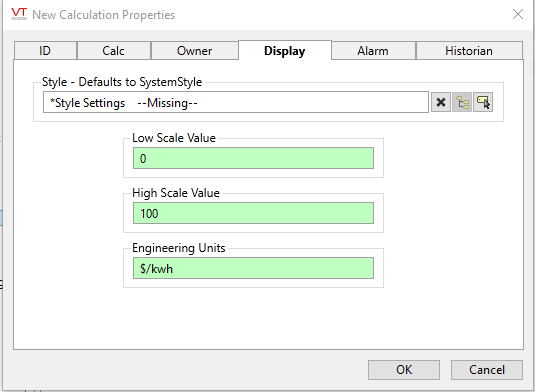Image resolution: width=535 pixels, height=392 pixels.
Task: Open the Historian tab
Action: coord(469,51)
